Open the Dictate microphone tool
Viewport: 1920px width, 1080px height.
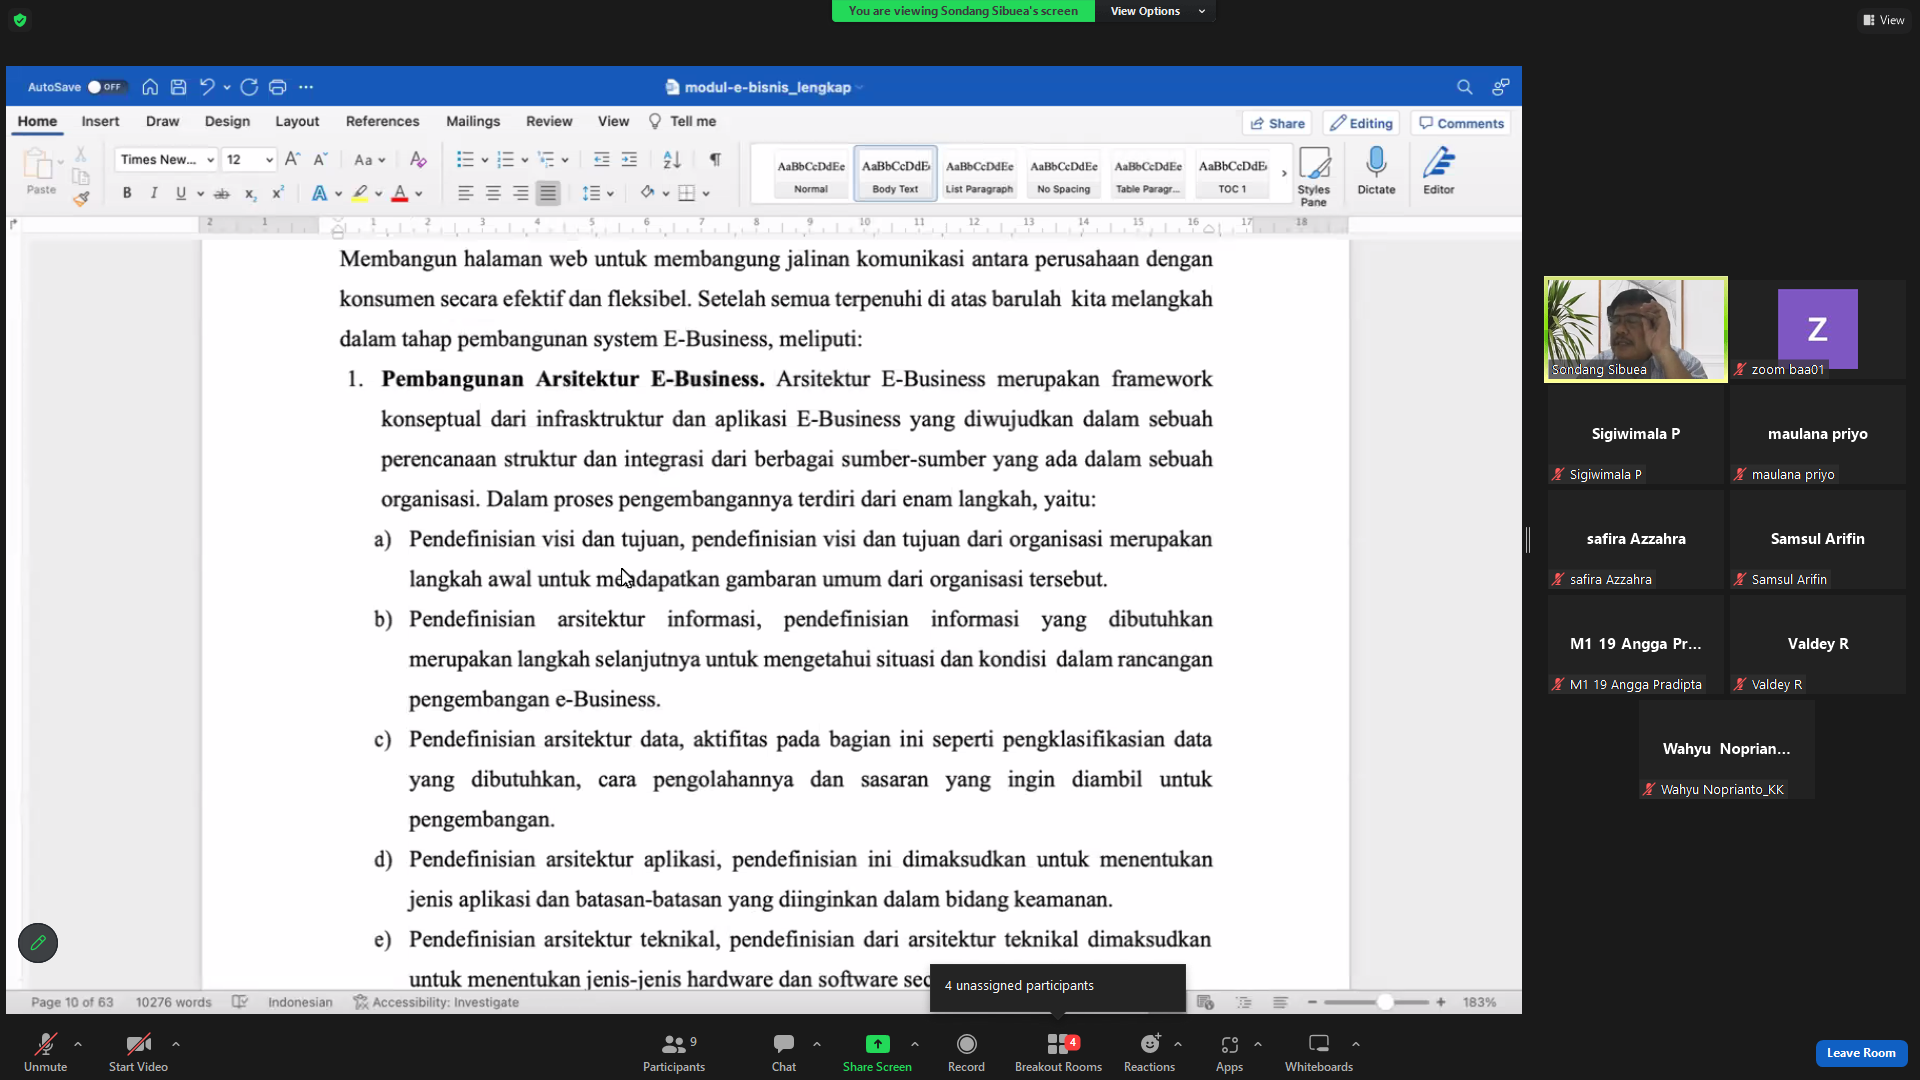coord(1376,171)
